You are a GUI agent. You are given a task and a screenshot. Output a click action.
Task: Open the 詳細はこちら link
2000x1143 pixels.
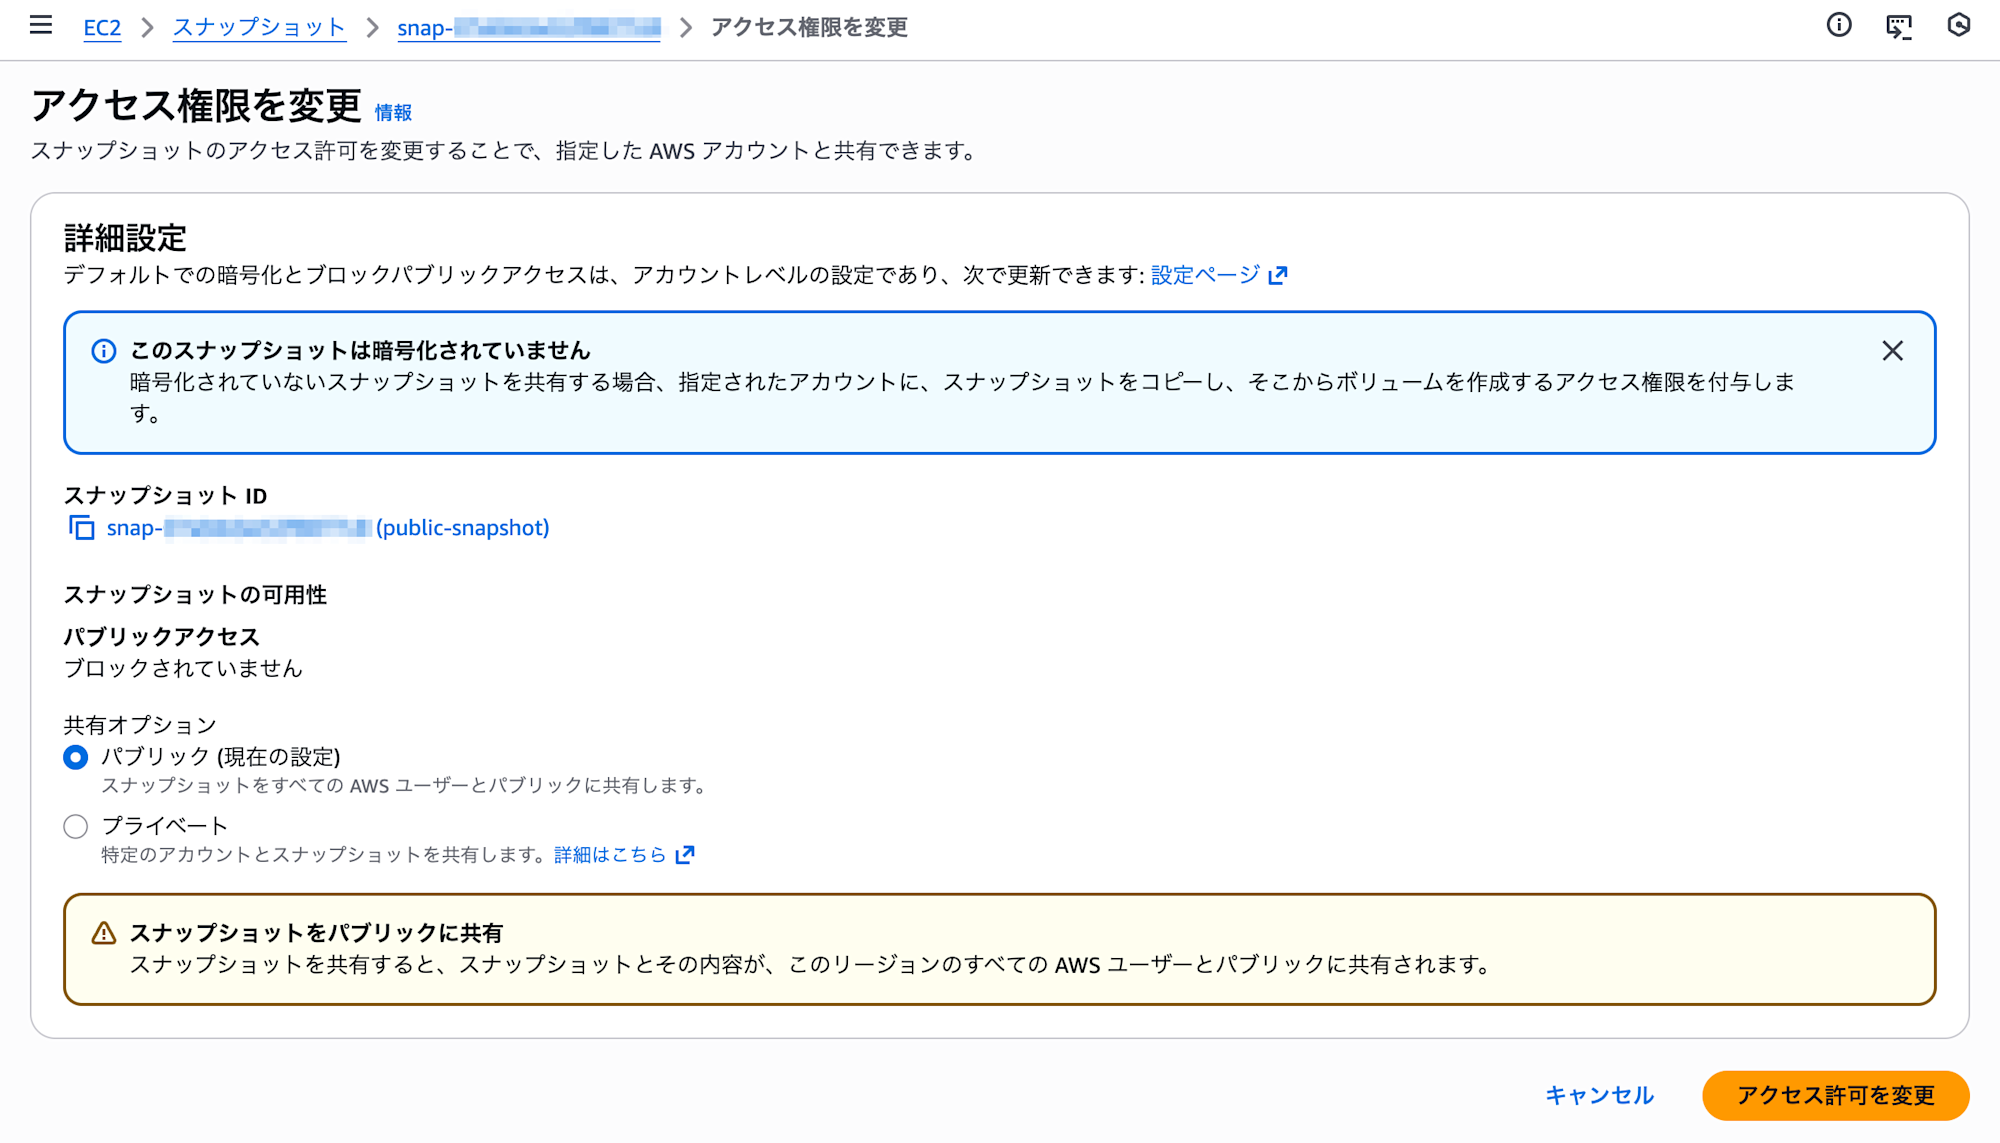click(x=608, y=854)
